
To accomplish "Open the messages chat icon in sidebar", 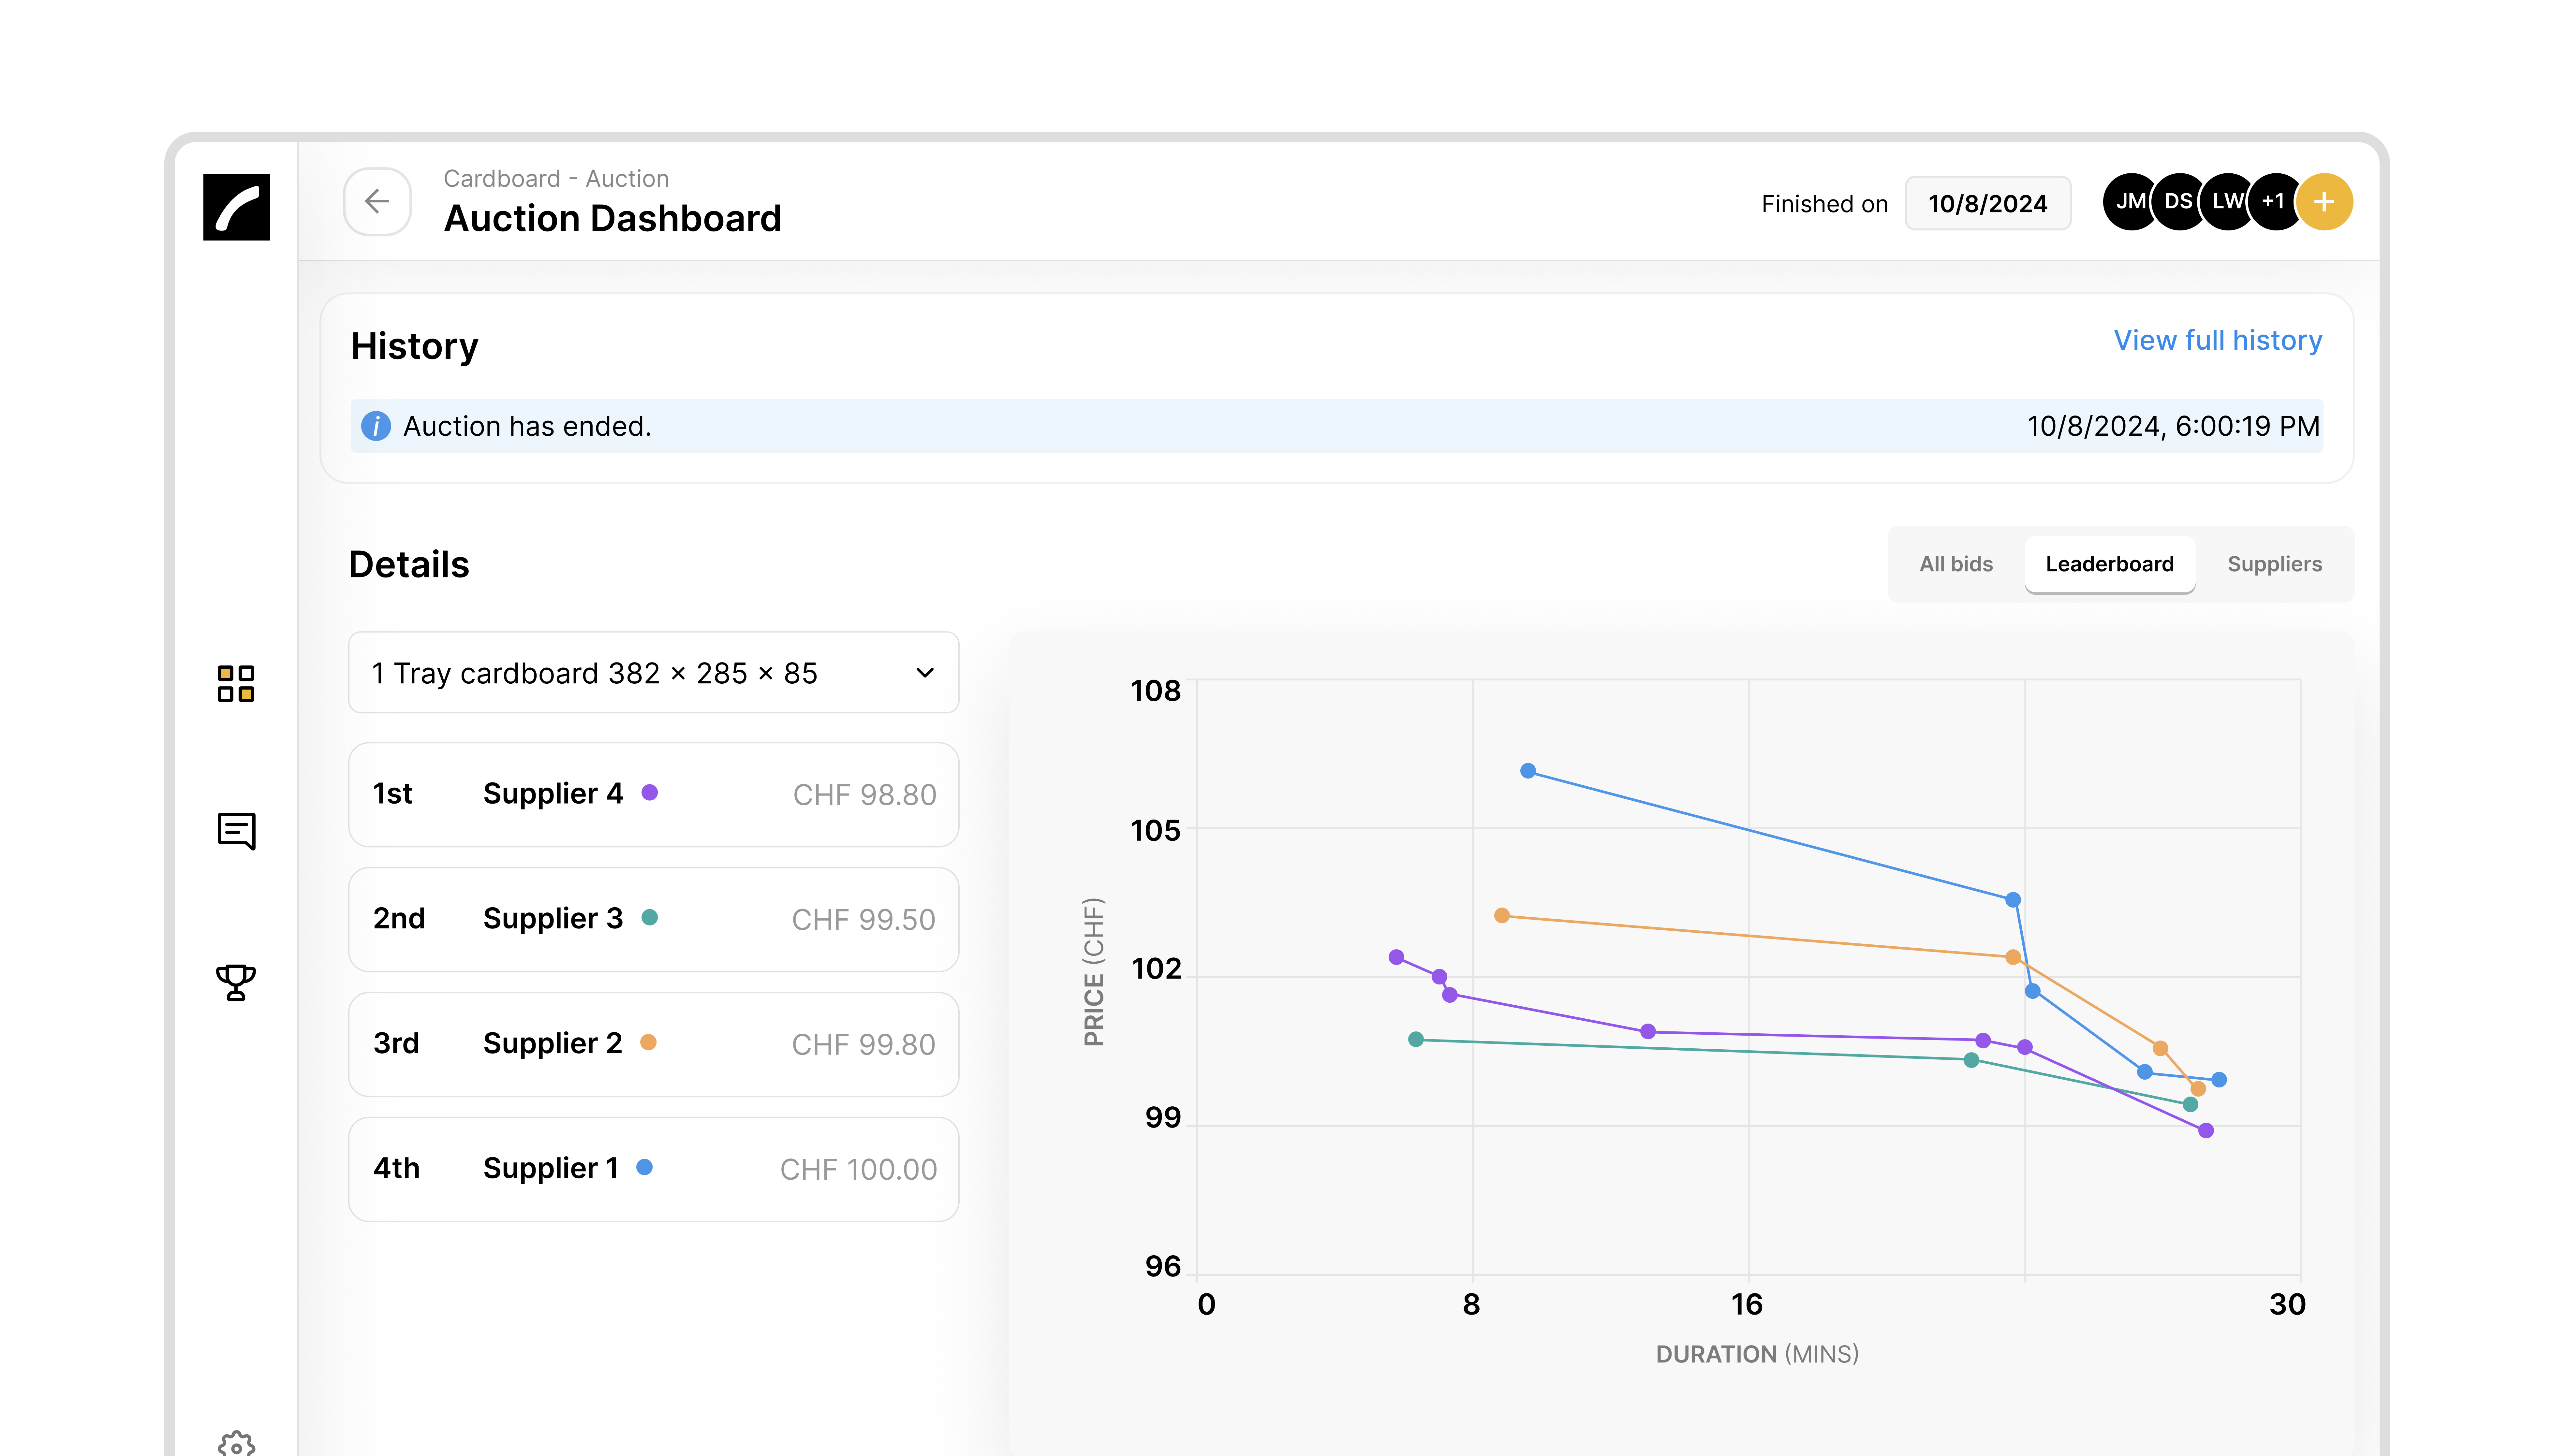I will click(236, 830).
